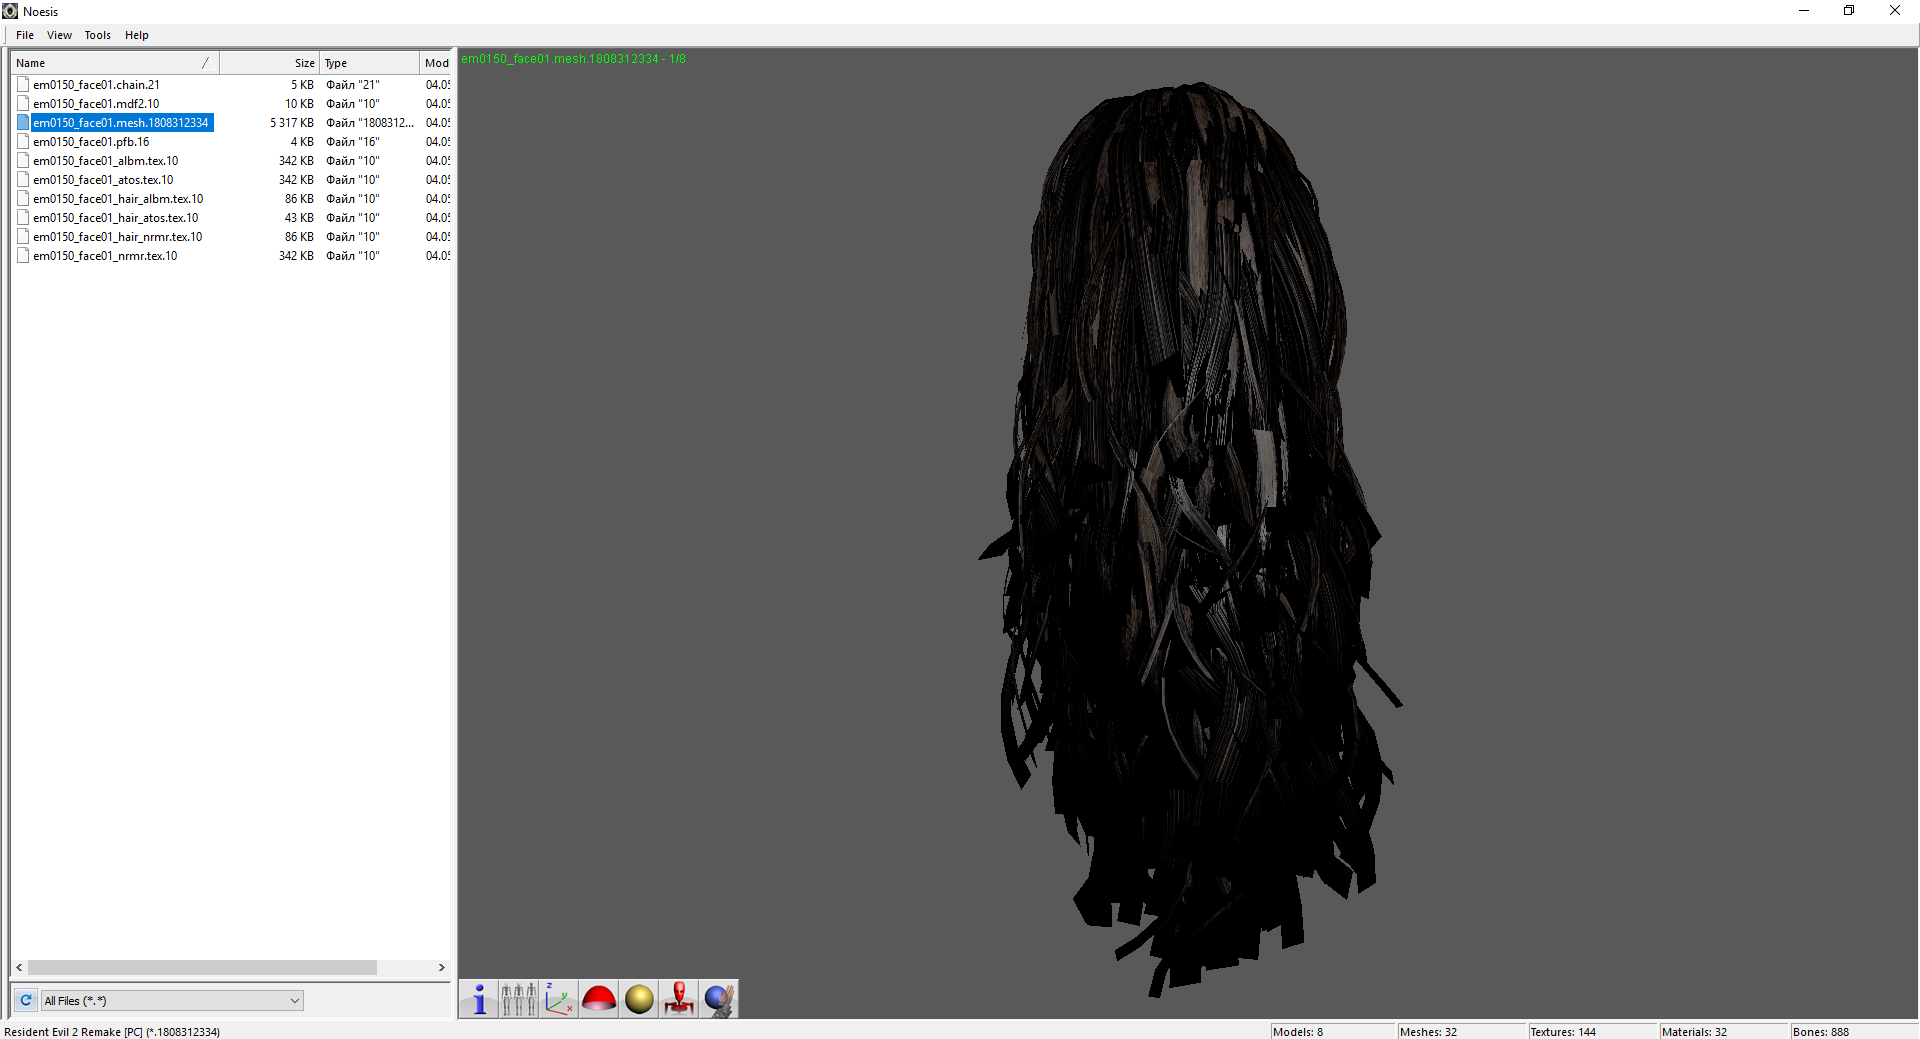Click the right arrow of the file list scrollbar
The width and height of the screenshot is (1920, 1039).
pos(442,968)
